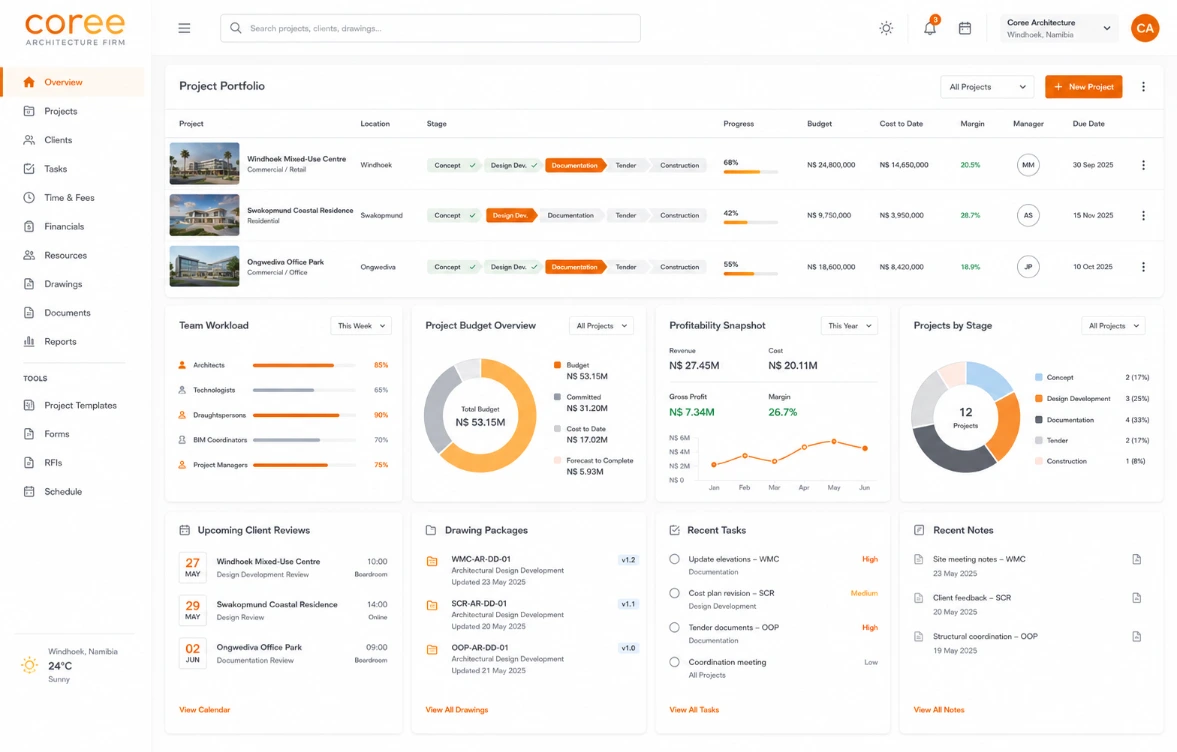Open the hamburger menu icon
The image size is (1177, 752).
pos(184,29)
